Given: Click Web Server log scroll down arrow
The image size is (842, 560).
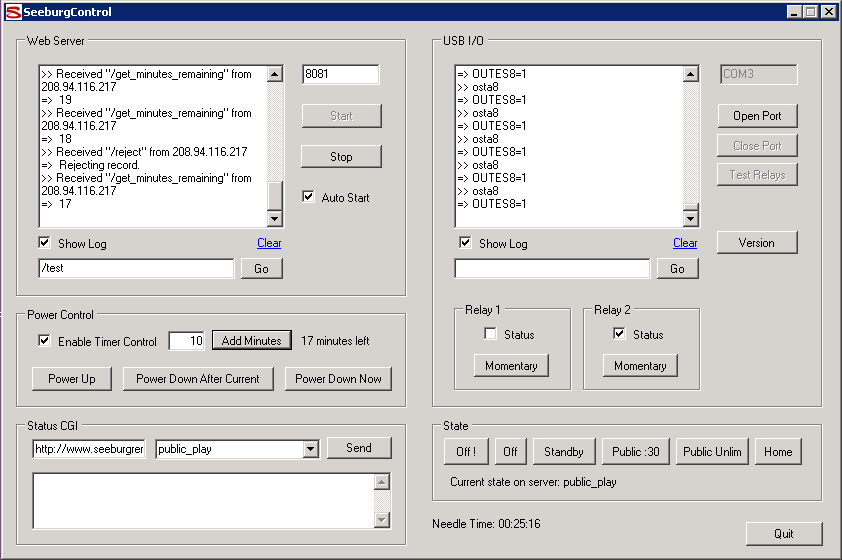Looking at the screenshot, I should pos(275,219).
